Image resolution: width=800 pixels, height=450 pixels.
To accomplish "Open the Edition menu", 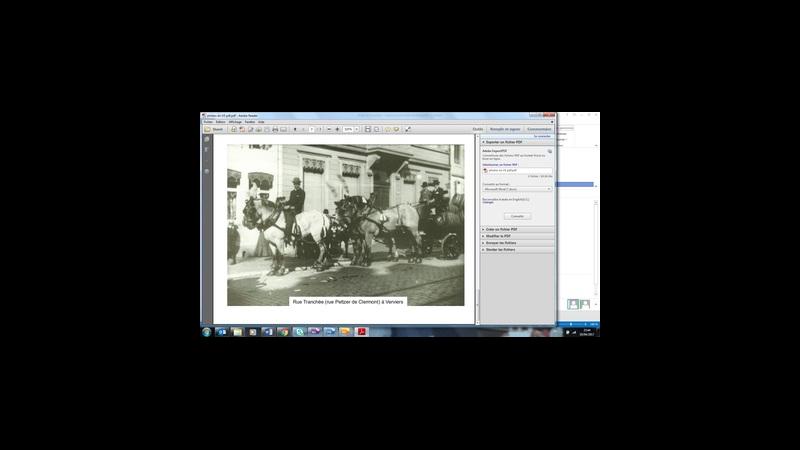I will click(x=220, y=122).
